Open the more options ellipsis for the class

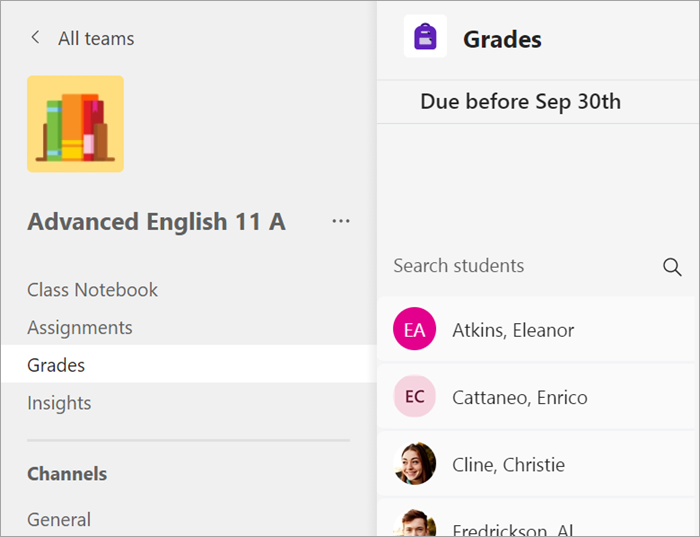(x=341, y=221)
